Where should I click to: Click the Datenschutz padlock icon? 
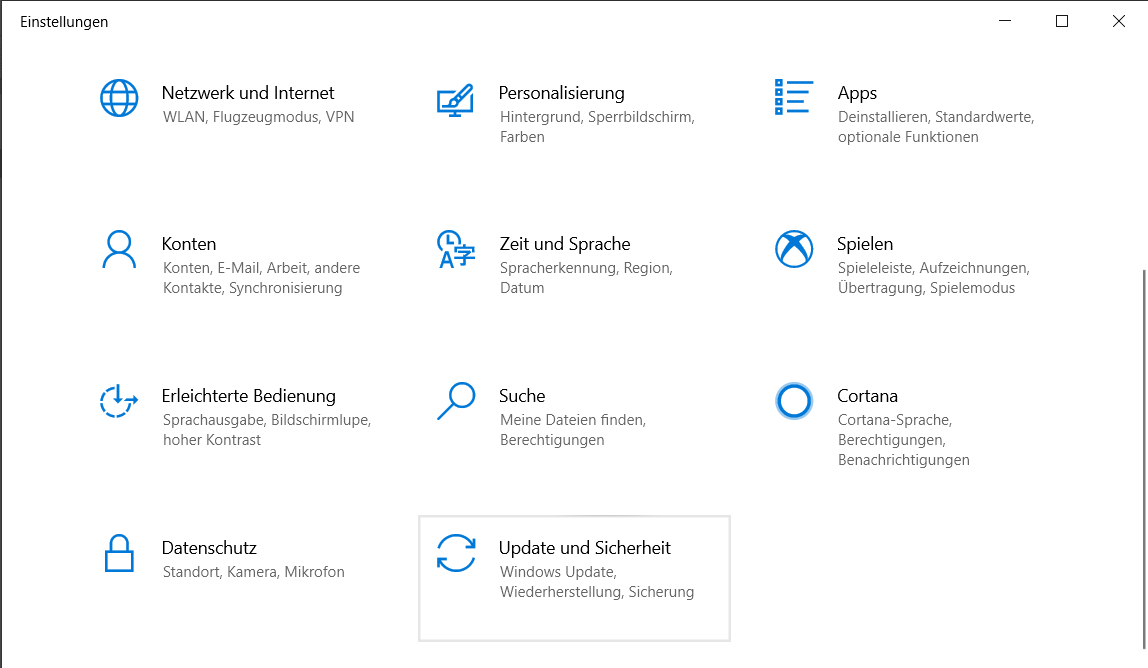pyautogui.click(x=119, y=553)
